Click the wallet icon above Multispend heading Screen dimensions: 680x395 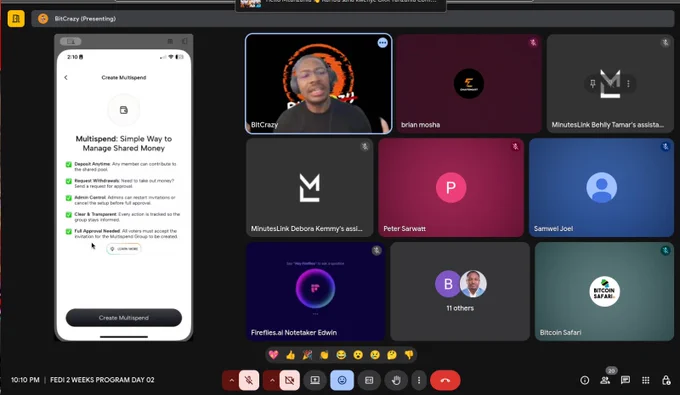click(124, 110)
